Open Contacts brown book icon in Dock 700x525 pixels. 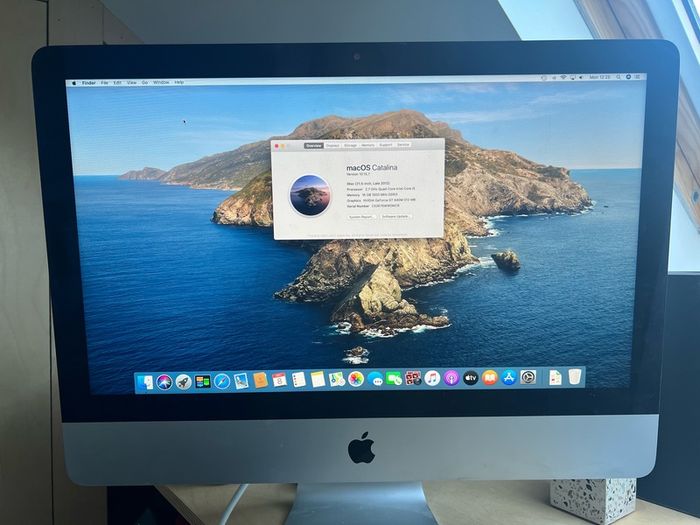pos(260,380)
